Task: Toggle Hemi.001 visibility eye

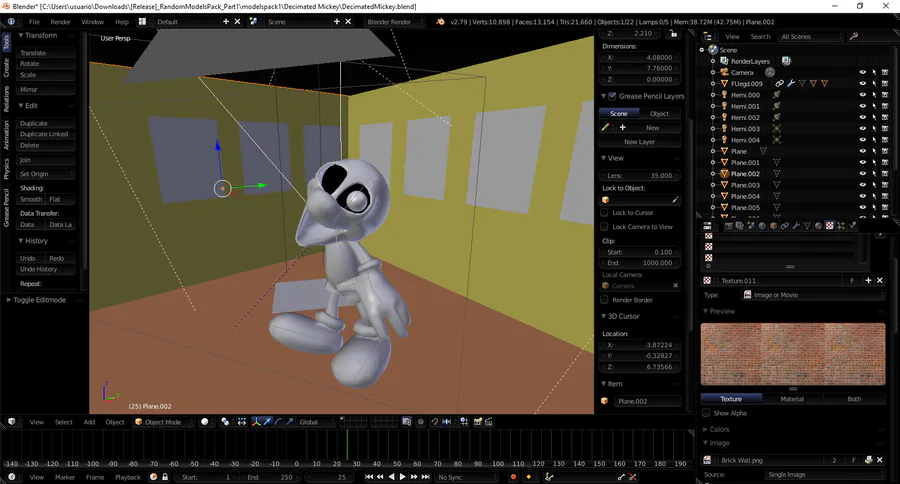Action: click(863, 106)
